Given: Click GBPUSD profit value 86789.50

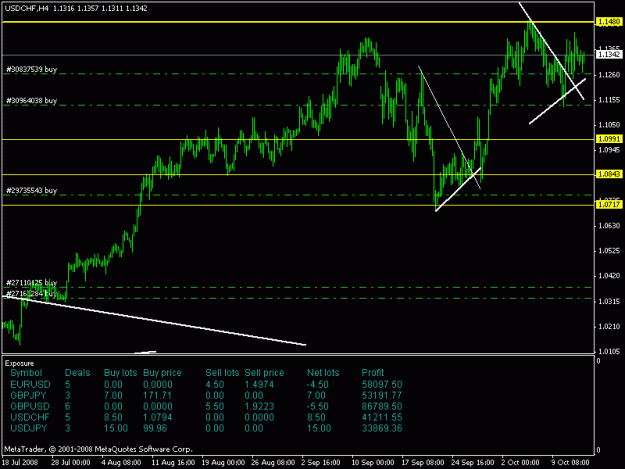Looking at the screenshot, I should (x=382, y=406).
